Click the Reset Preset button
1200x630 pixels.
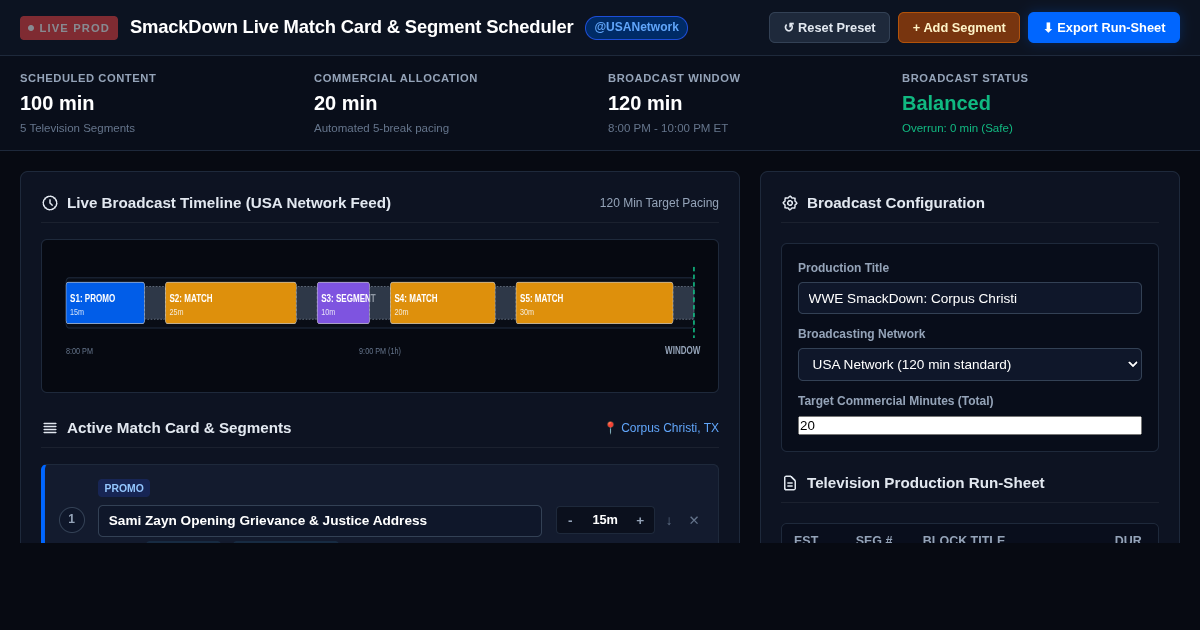[x=829, y=28]
